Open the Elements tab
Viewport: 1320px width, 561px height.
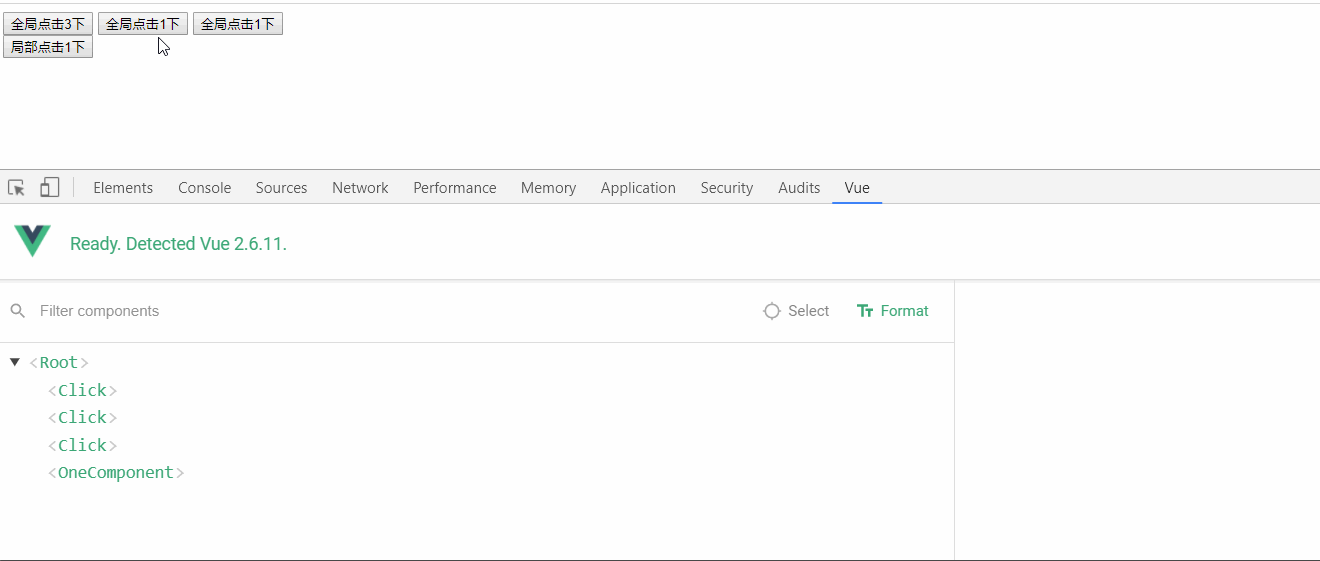pos(123,188)
